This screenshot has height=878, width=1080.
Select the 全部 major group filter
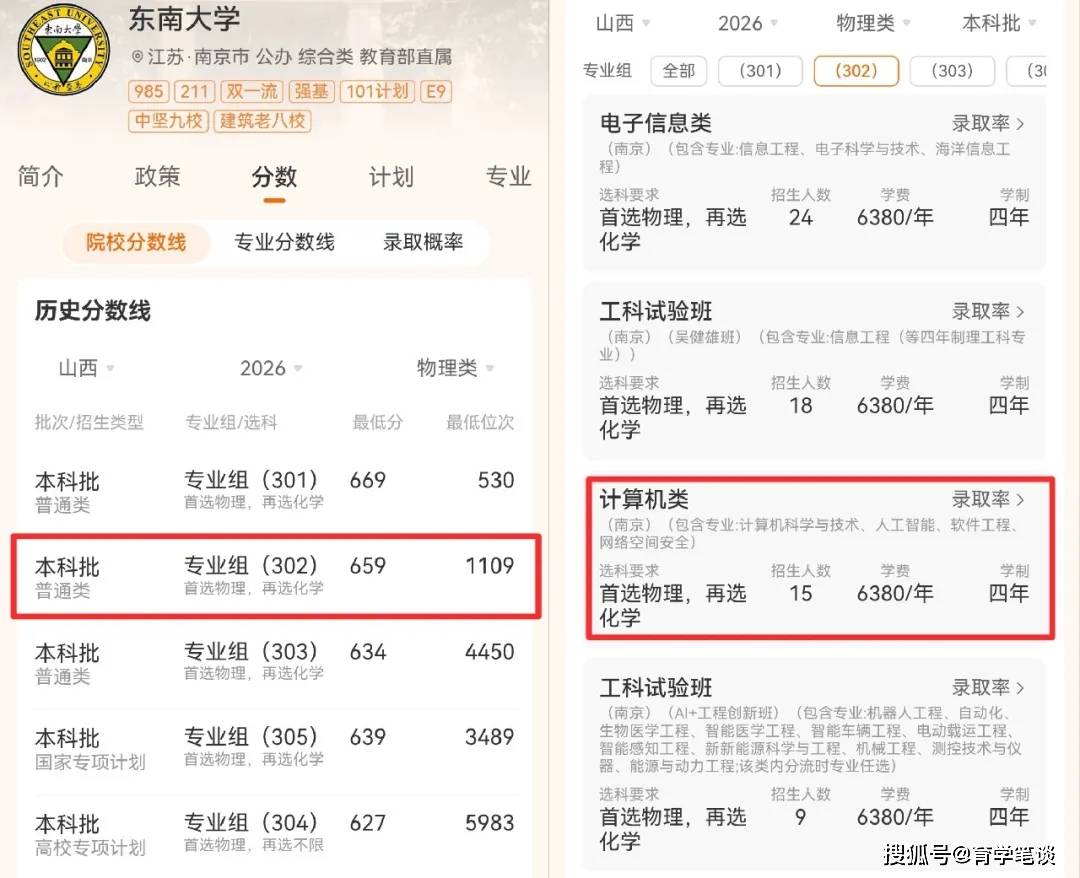pyautogui.click(x=678, y=71)
